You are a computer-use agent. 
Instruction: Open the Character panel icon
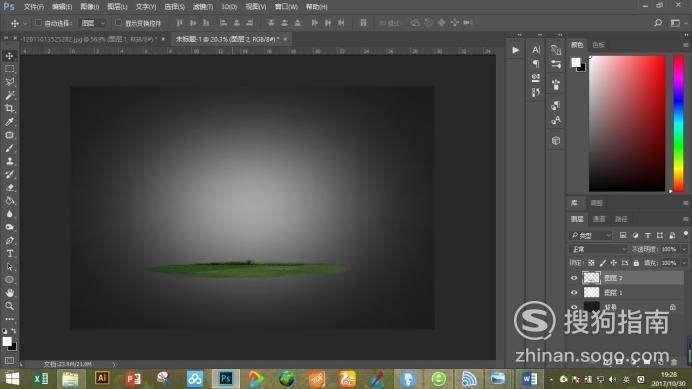(x=536, y=50)
